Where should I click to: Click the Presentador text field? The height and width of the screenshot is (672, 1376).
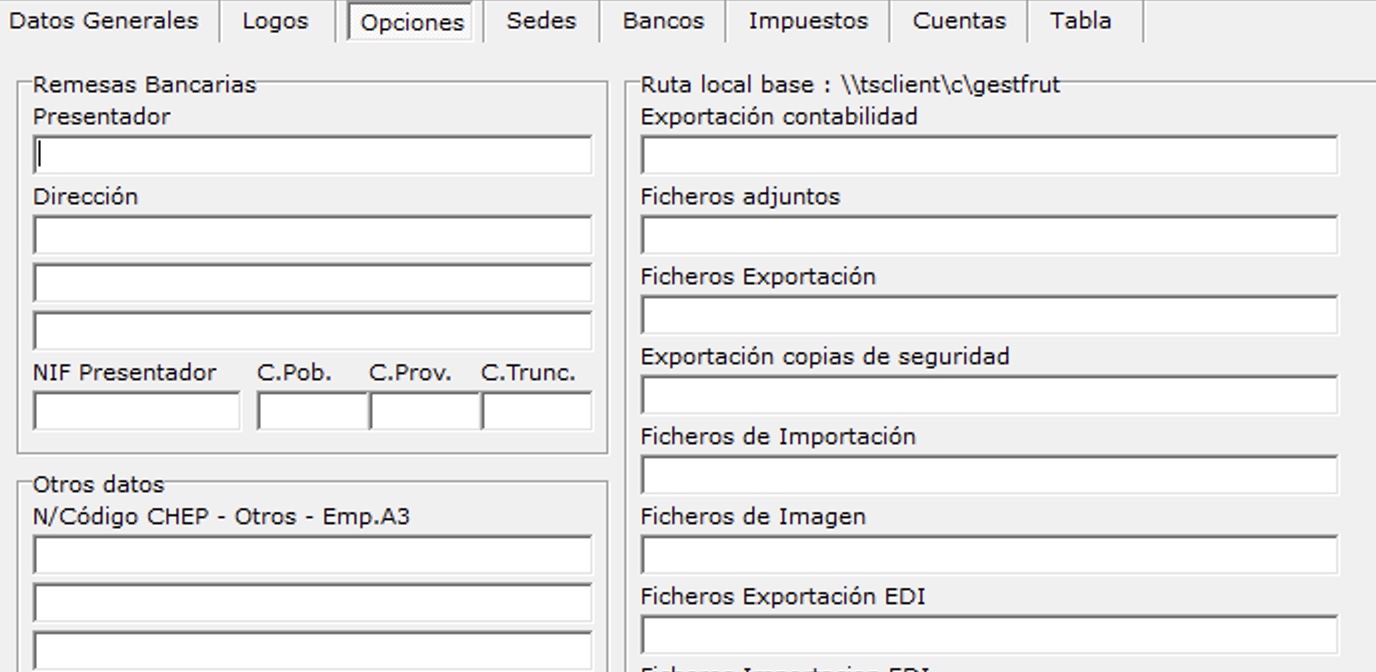312,156
